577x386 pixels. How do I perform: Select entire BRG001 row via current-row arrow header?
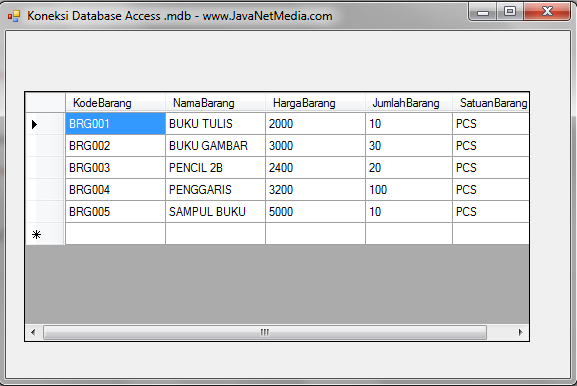[45, 124]
